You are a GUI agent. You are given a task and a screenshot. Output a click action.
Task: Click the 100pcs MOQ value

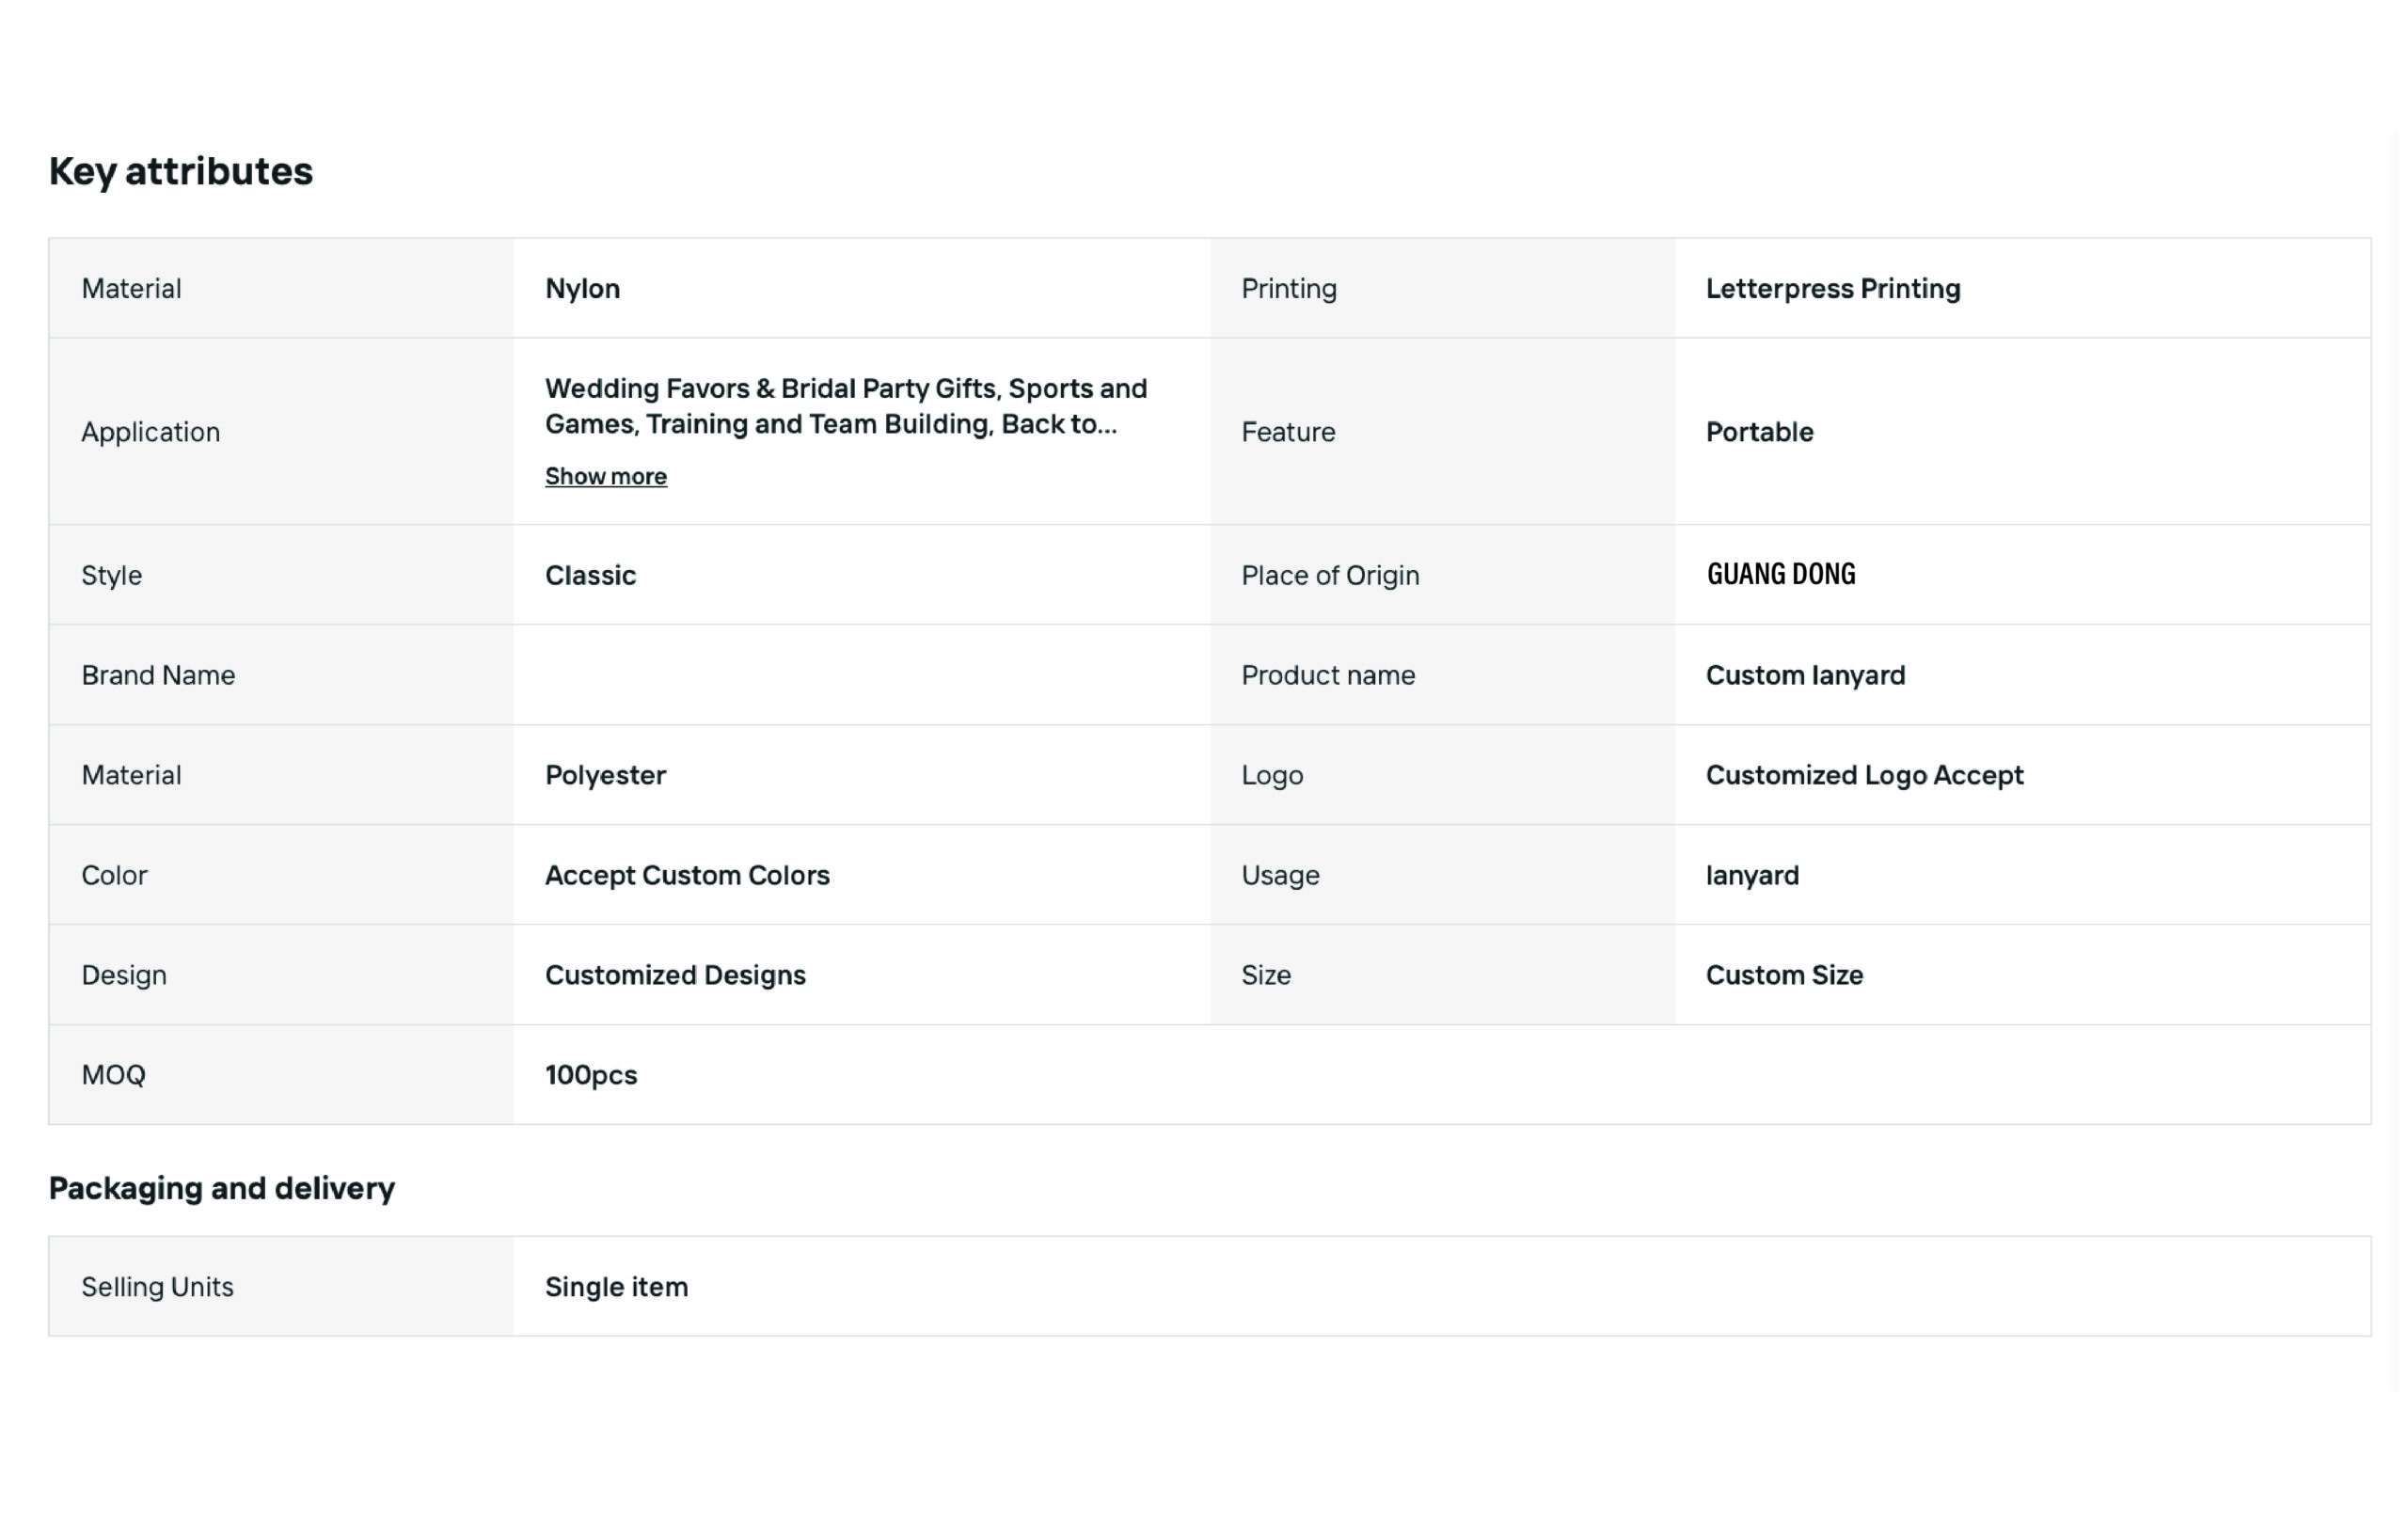(591, 1075)
